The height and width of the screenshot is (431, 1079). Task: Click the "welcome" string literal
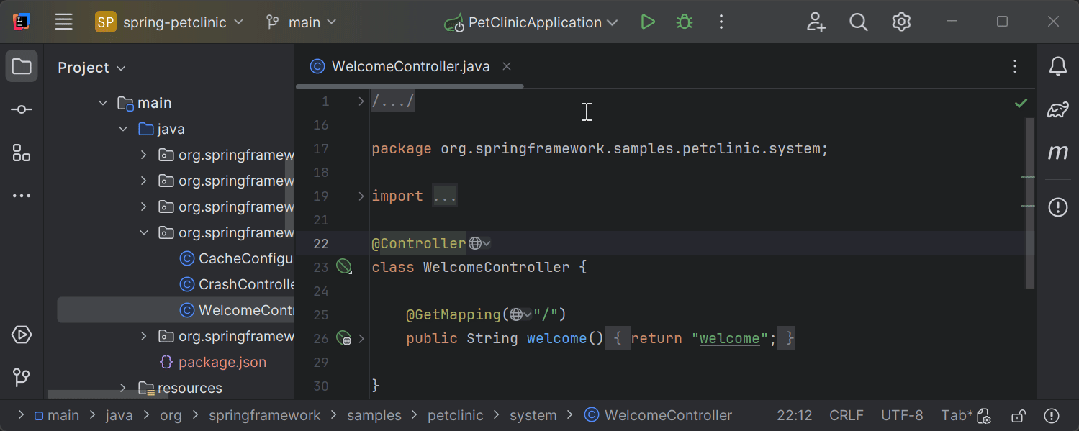click(730, 338)
